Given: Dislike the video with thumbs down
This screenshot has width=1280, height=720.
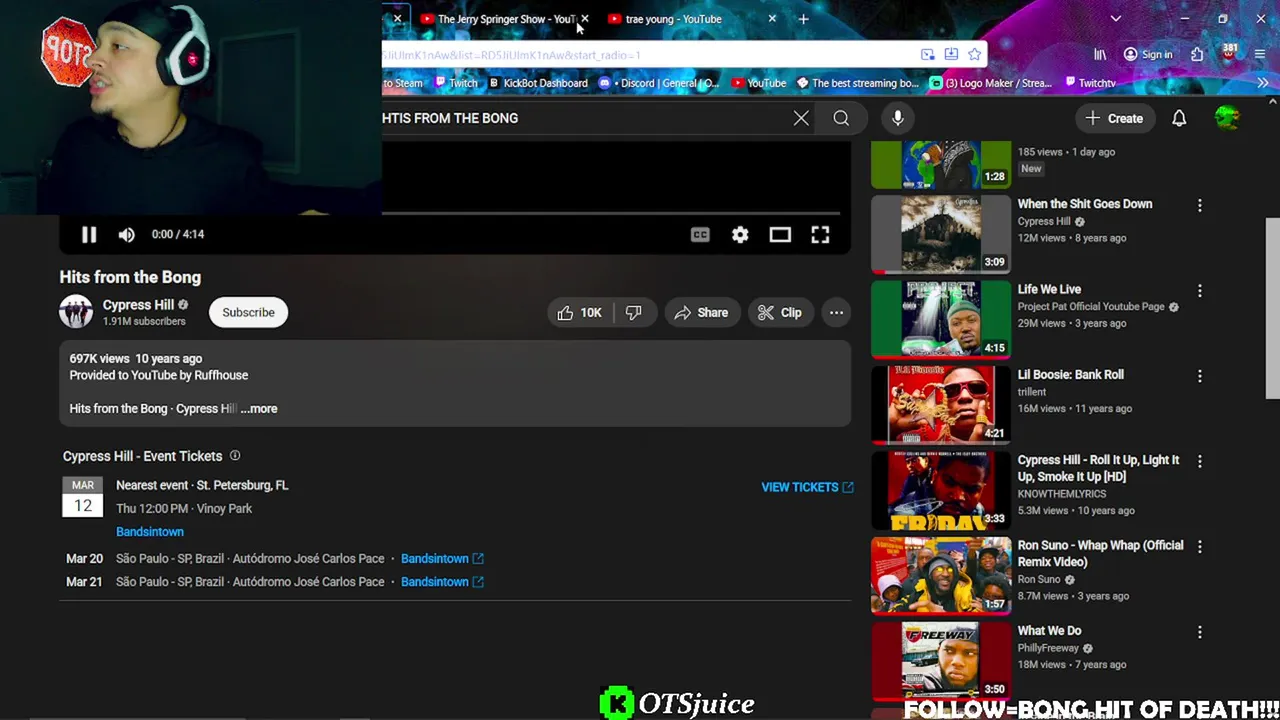Looking at the screenshot, I should pyautogui.click(x=633, y=313).
